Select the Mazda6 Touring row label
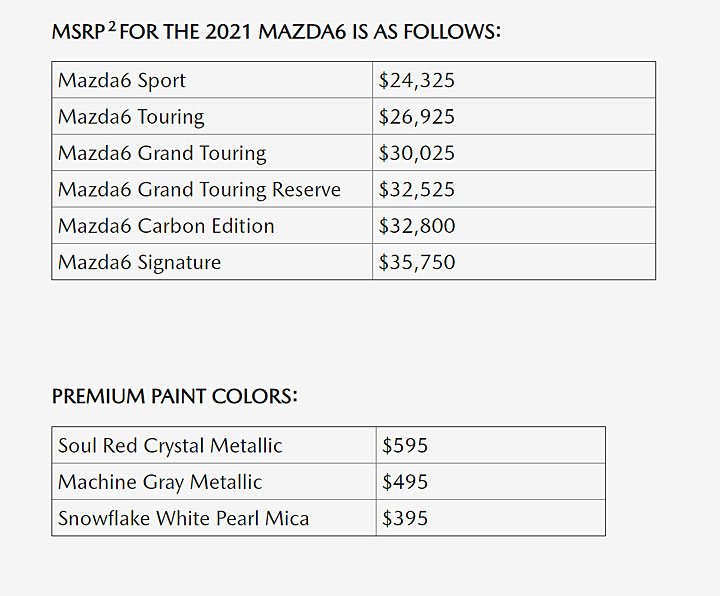The width and height of the screenshot is (720, 596). (131, 117)
